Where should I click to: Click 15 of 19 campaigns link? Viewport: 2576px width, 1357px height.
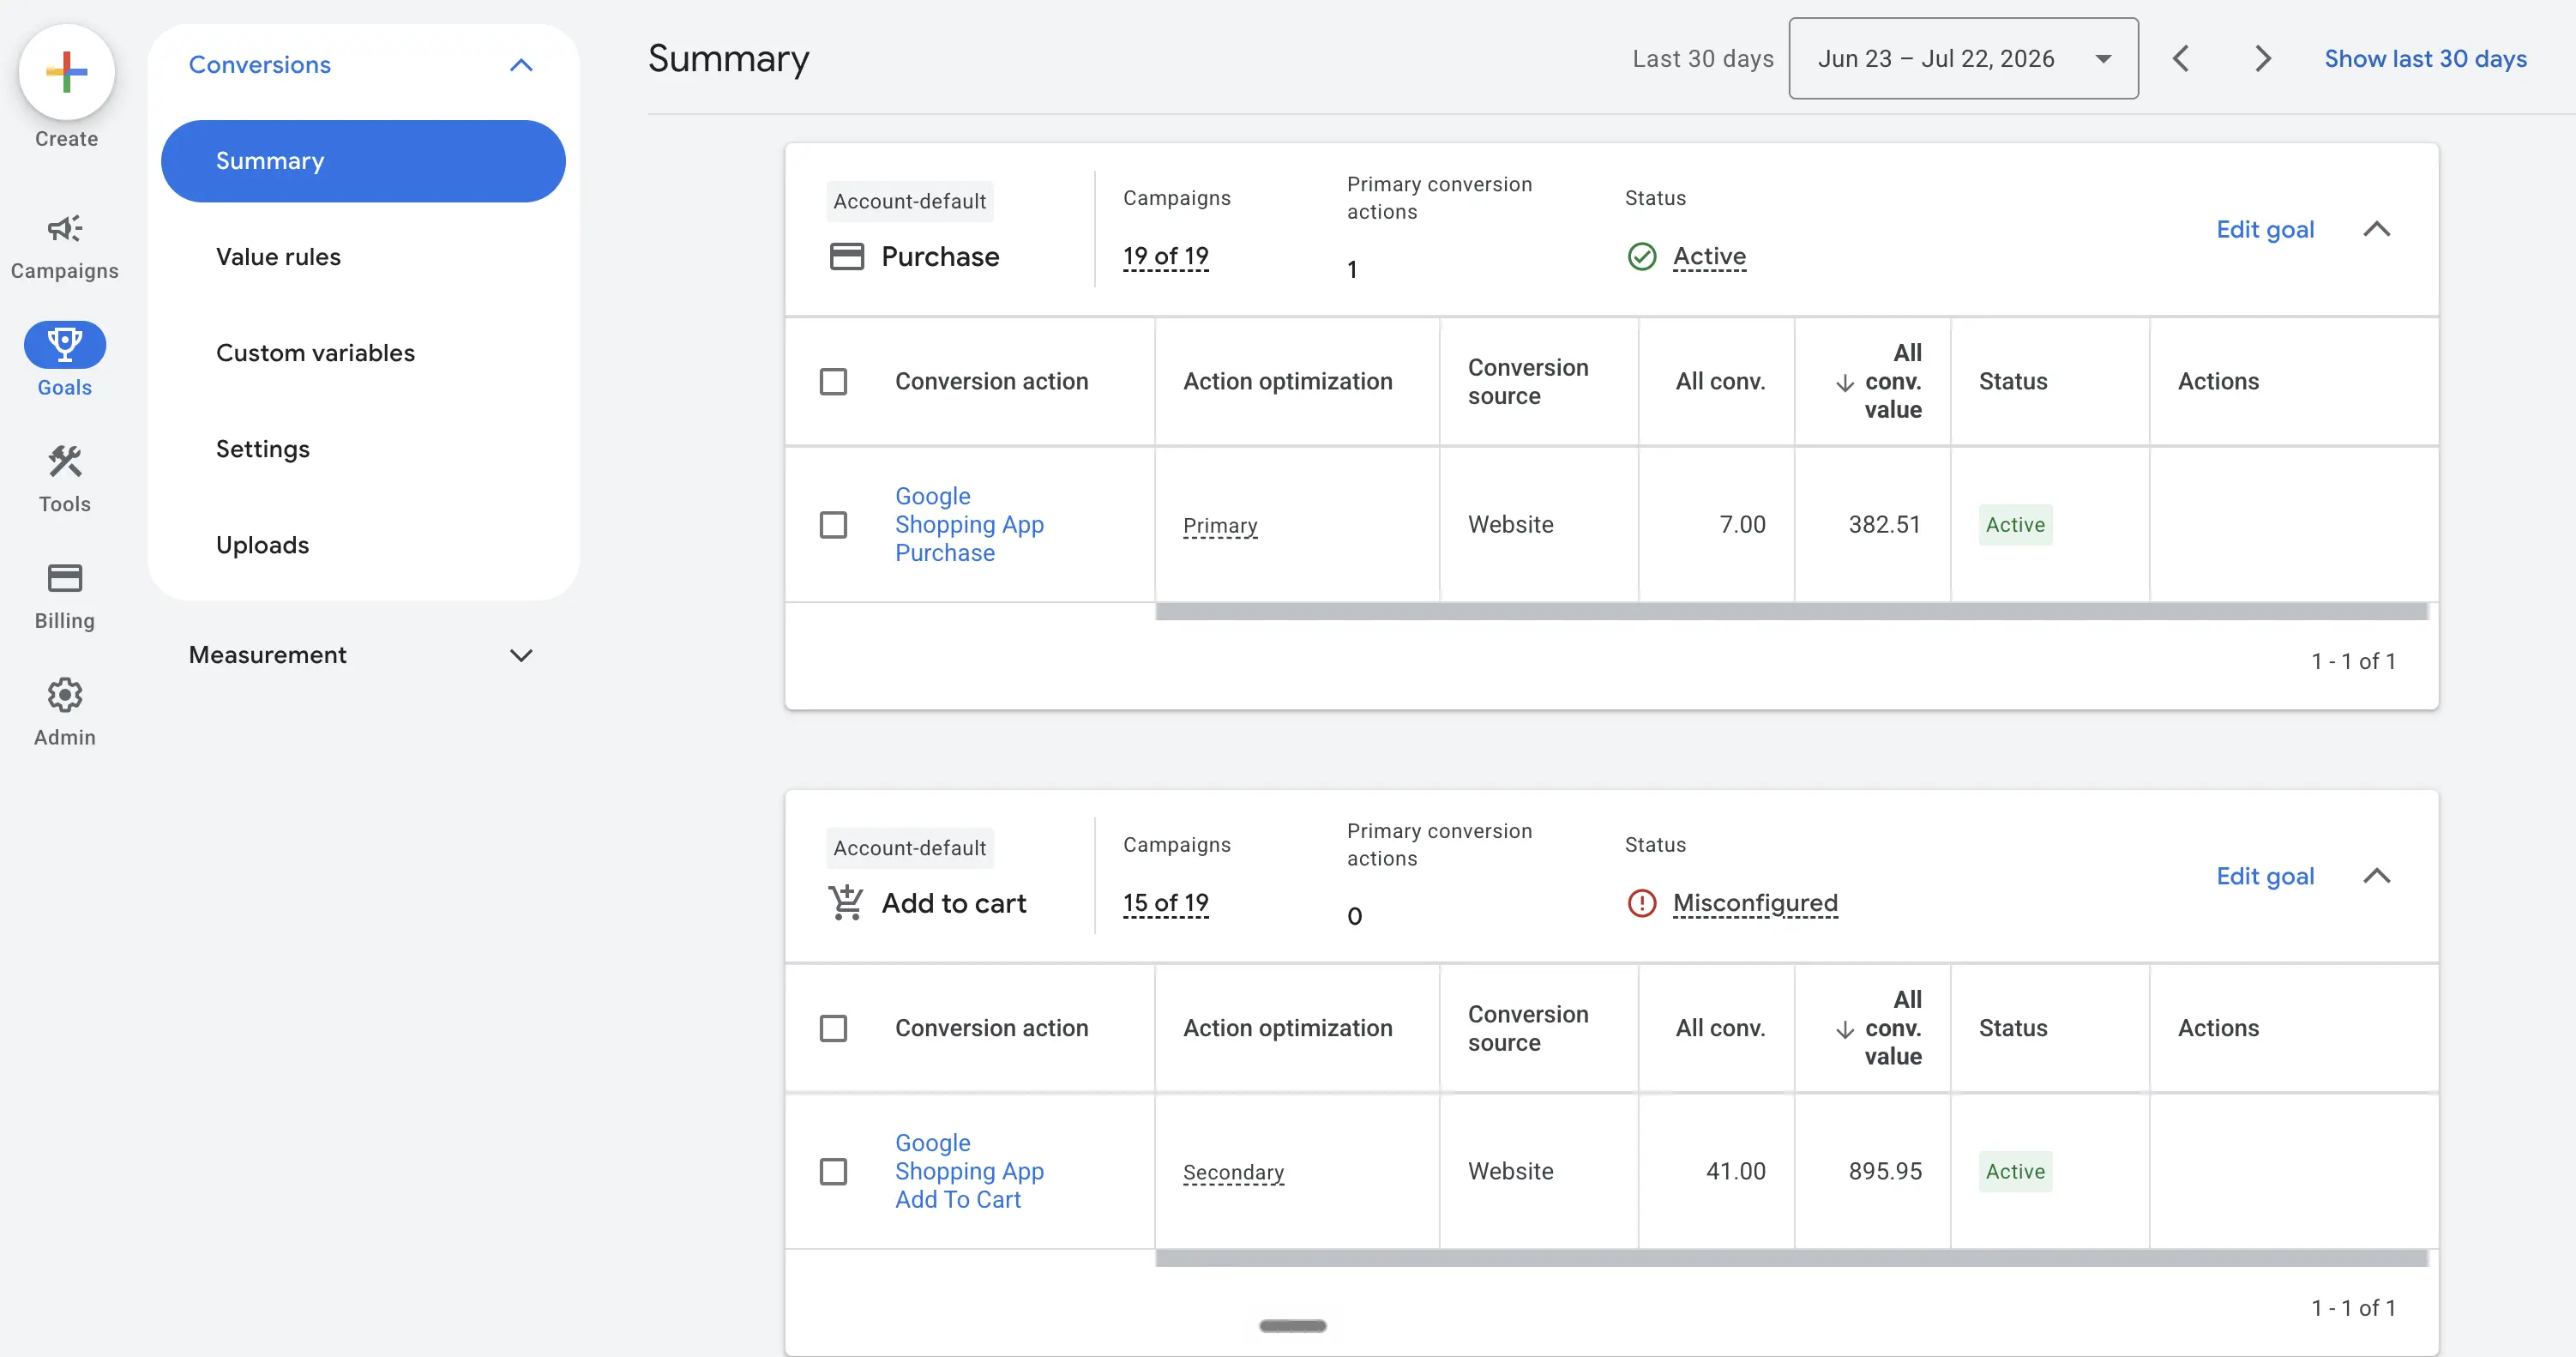coord(1165,903)
